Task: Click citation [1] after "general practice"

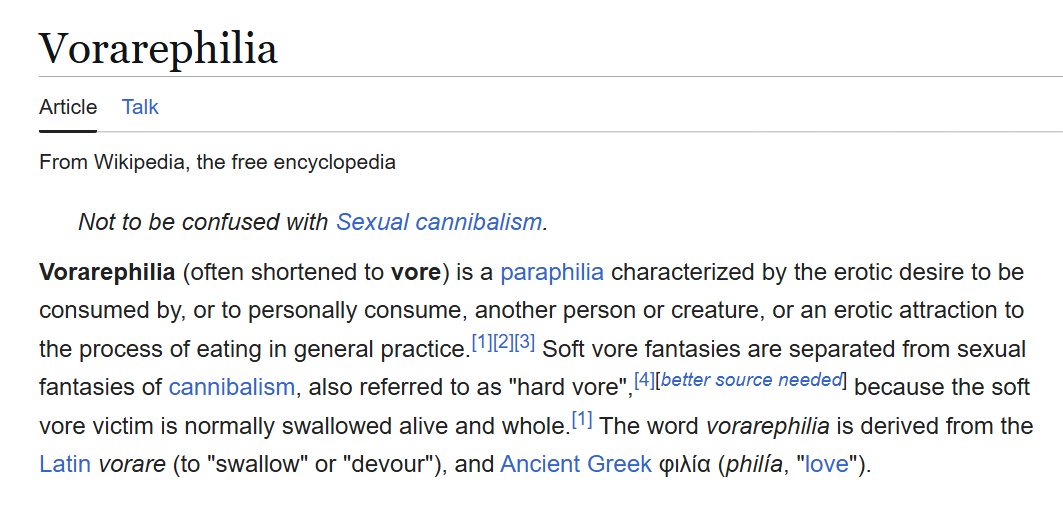Action: [481, 343]
